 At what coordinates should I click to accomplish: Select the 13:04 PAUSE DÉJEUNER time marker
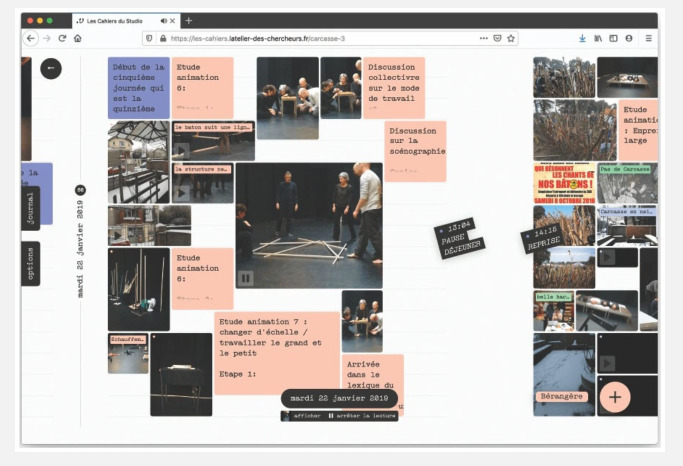point(459,238)
